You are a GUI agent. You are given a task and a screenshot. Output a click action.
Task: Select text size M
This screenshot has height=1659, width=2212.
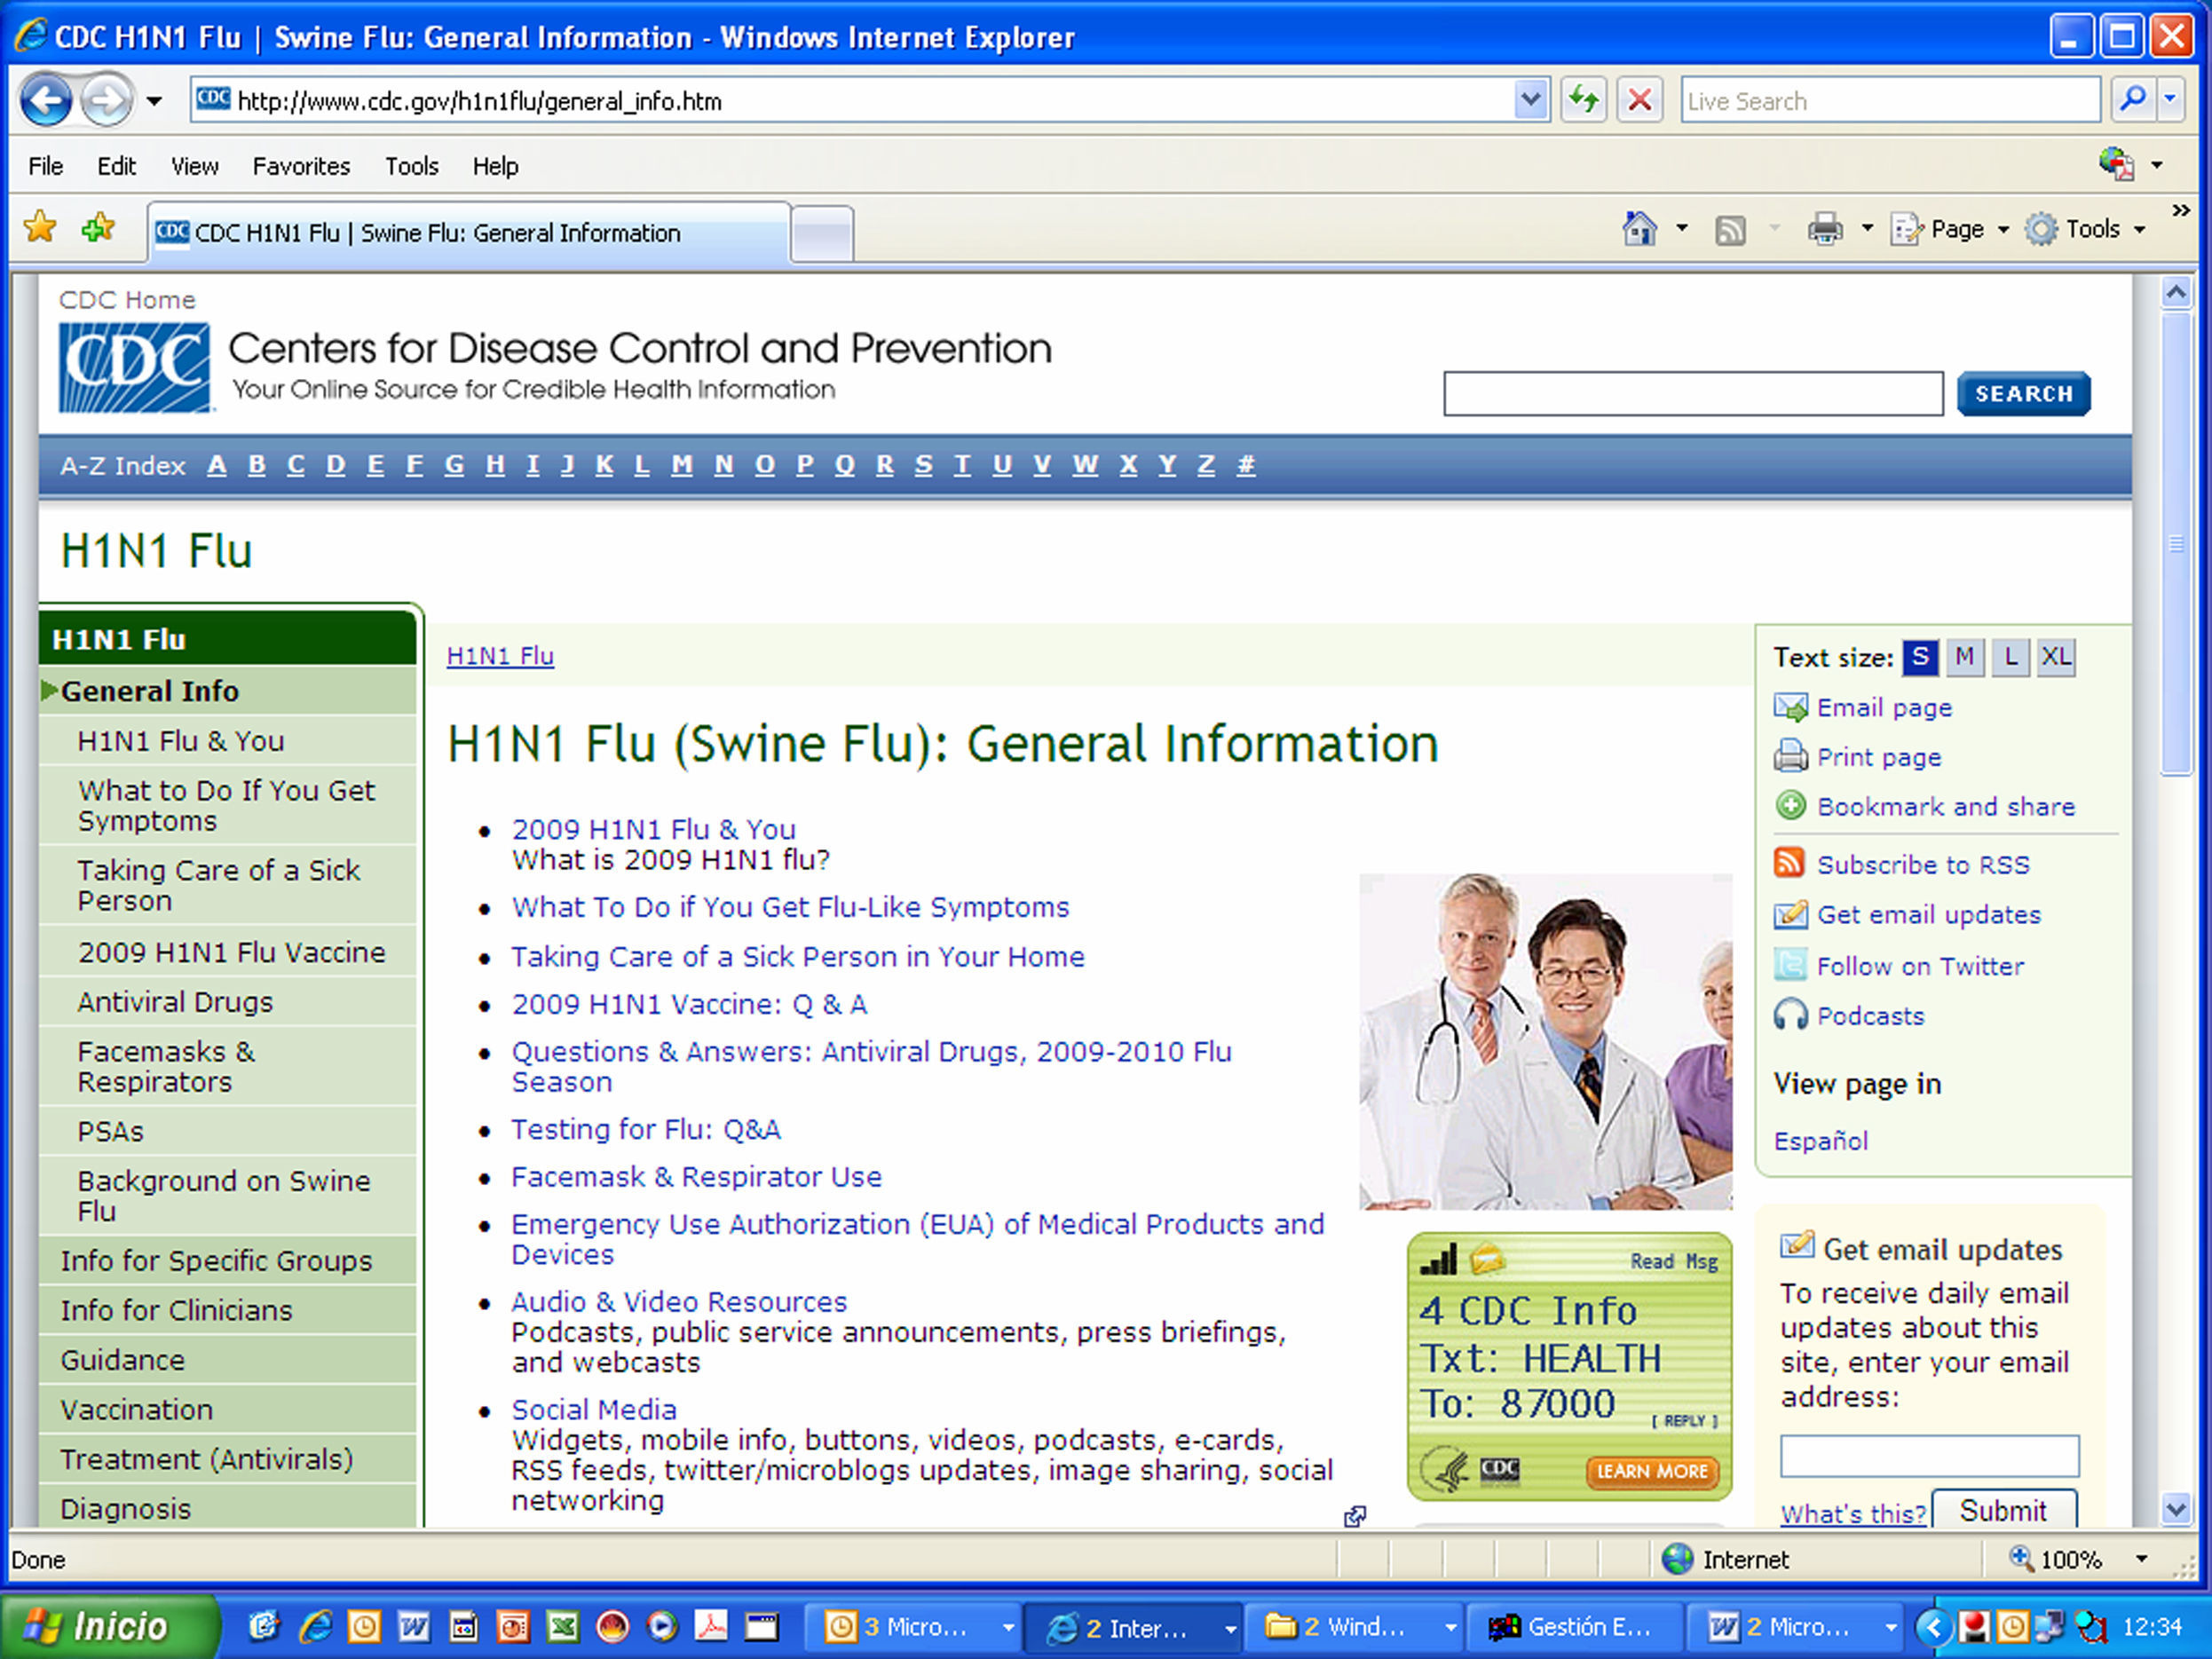tap(1964, 657)
